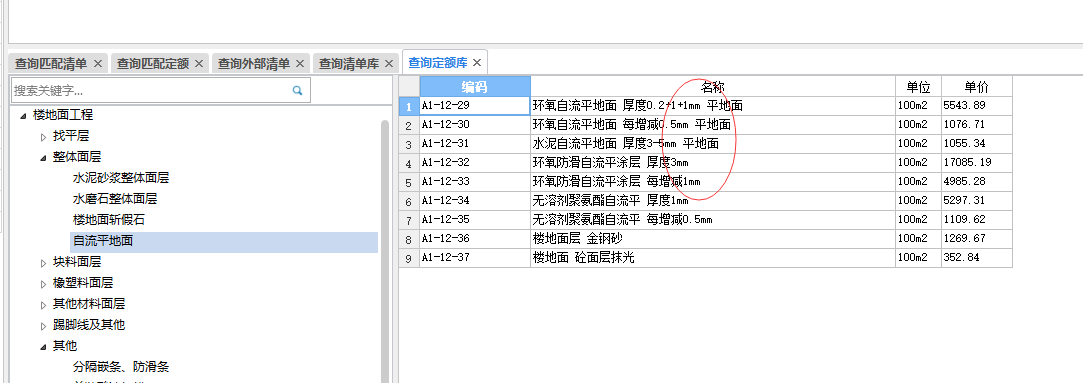Click 环氧防滑自流平涂层 厚度3mm name cell
The image size is (1083, 383).
pos(712,163)
